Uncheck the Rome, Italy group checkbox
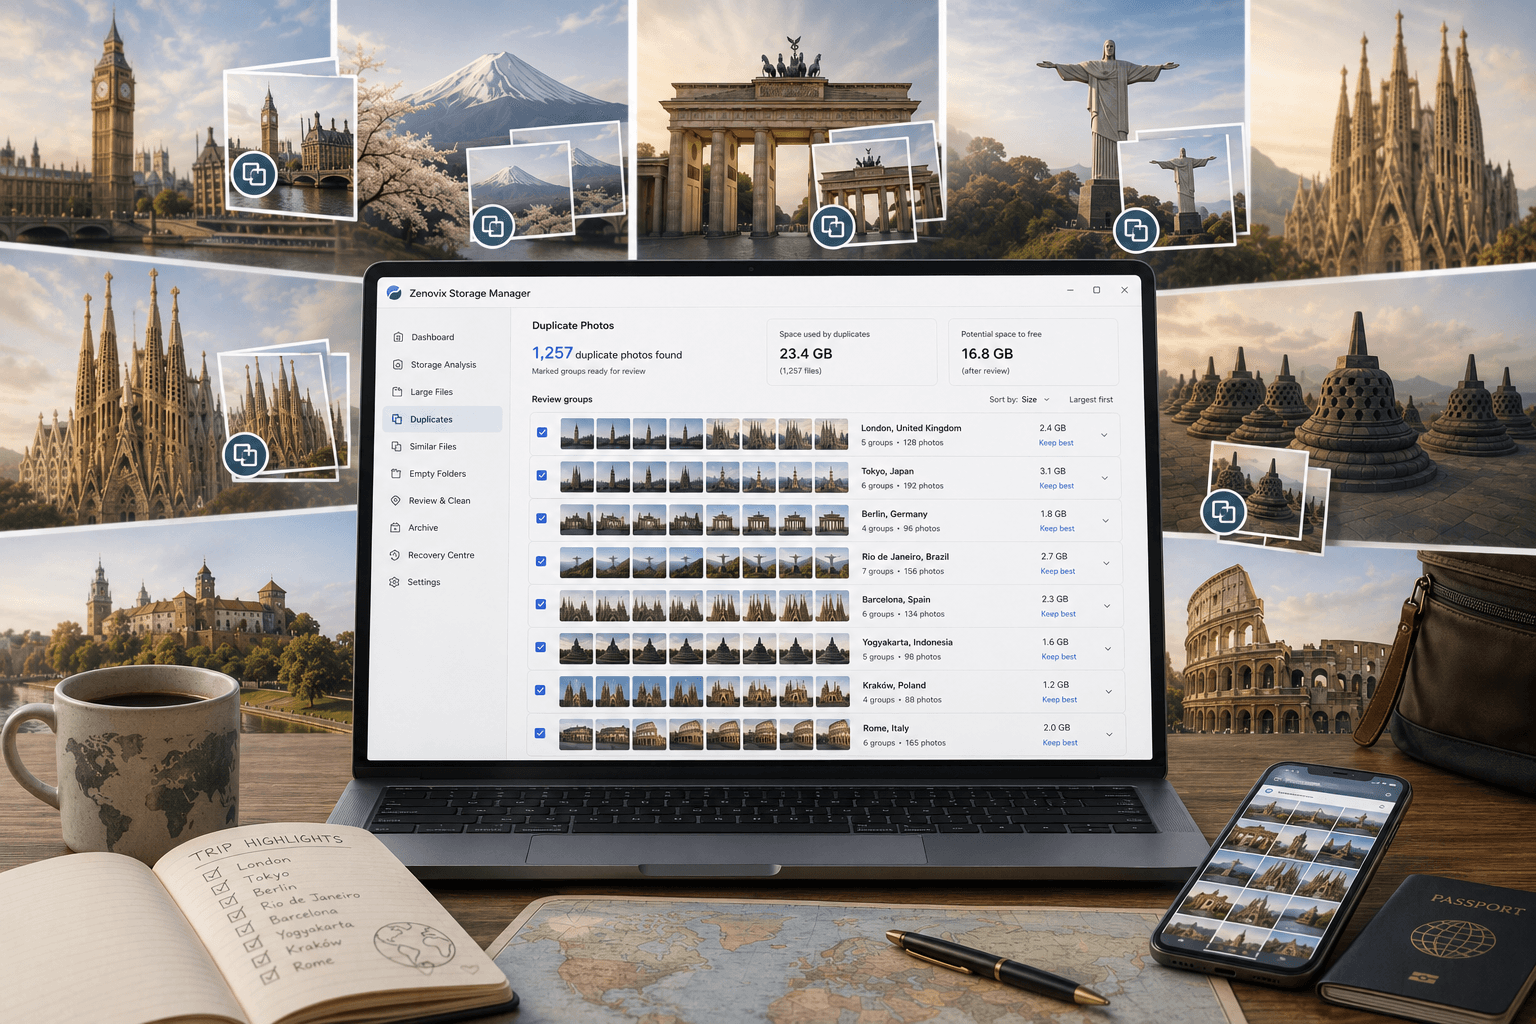 540,733
